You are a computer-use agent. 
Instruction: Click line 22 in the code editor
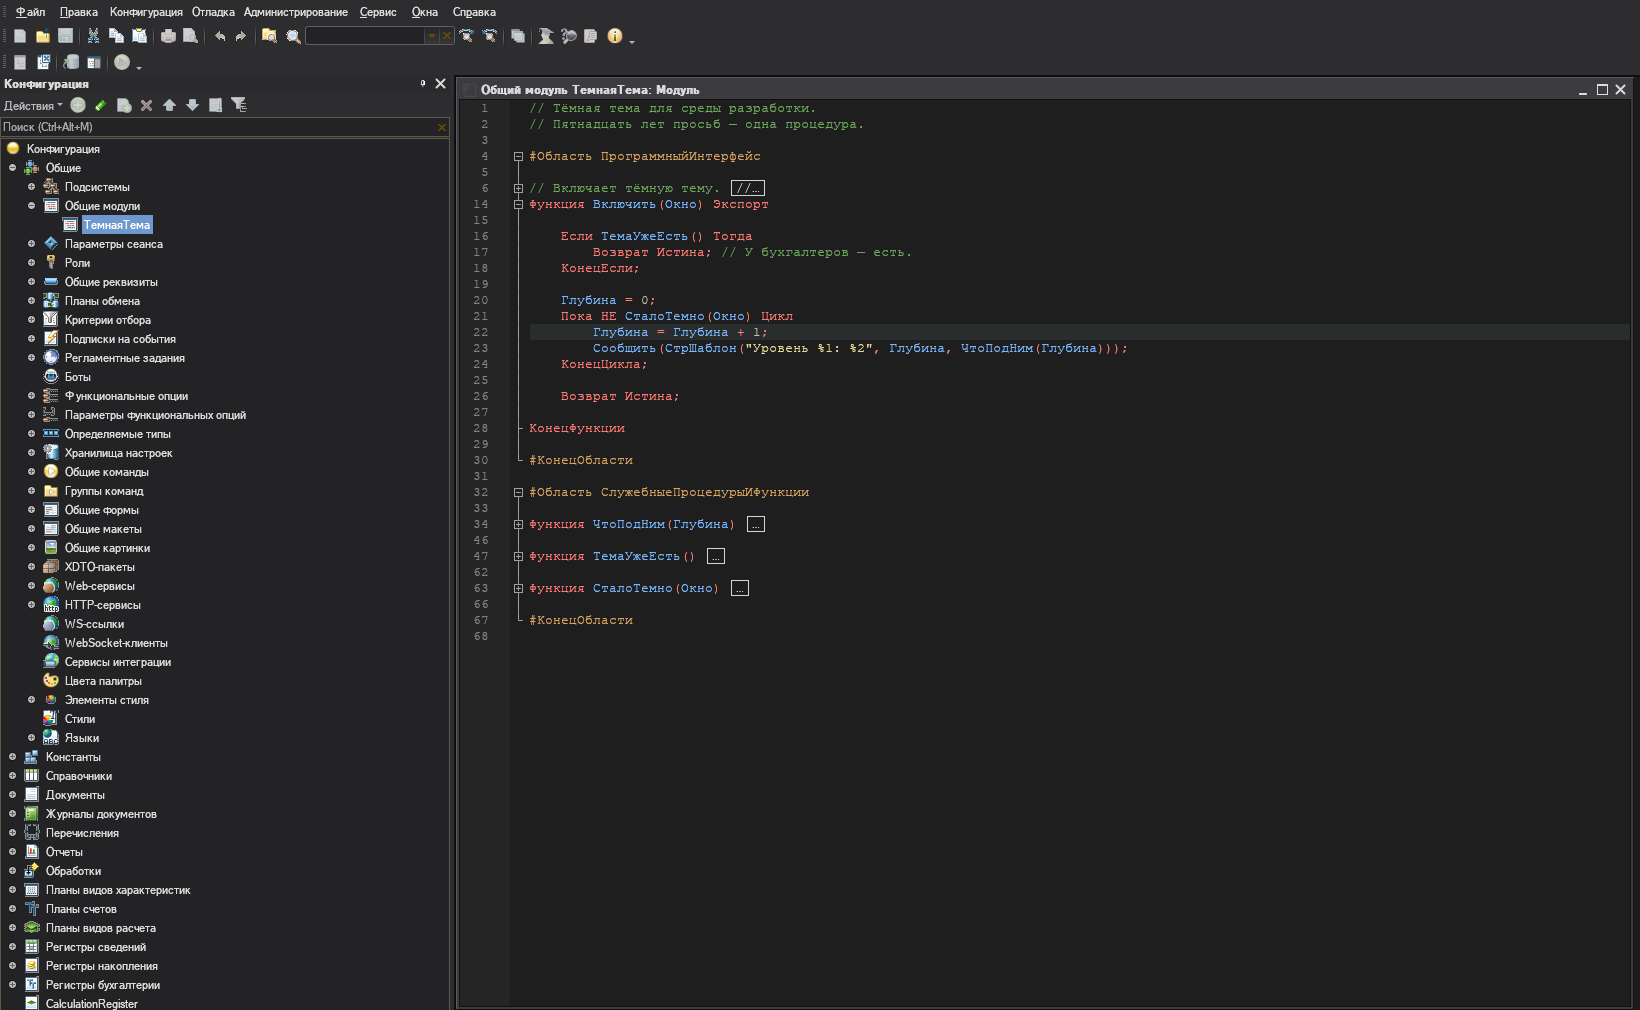[x=1079, y=332]
